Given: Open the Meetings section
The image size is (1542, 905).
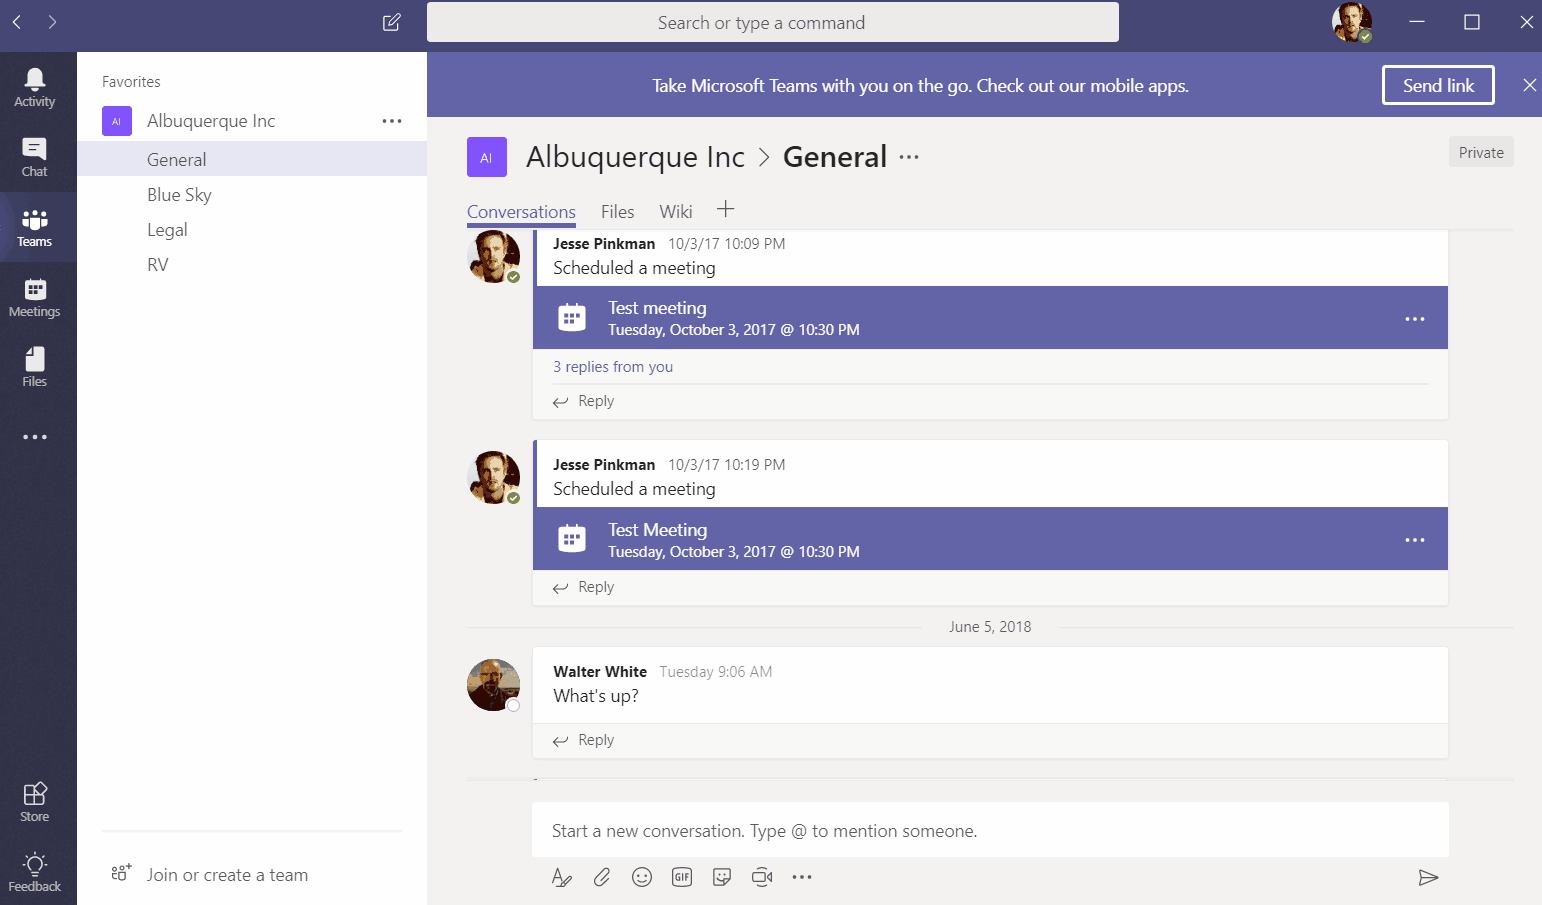Looking at the screenshot, I should [x=35, y=298].
